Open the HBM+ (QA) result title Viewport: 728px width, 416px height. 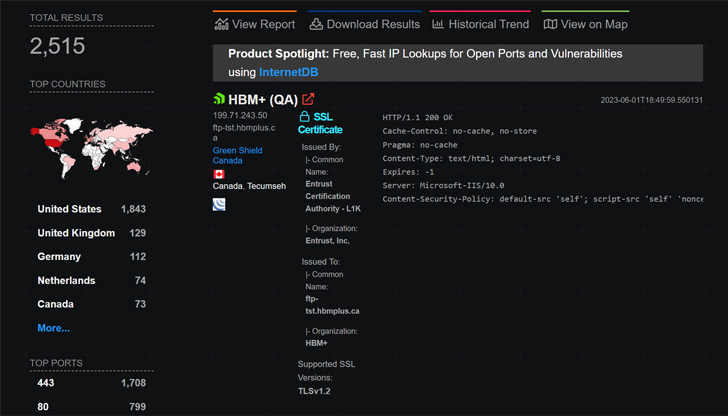tap(263, 99)
